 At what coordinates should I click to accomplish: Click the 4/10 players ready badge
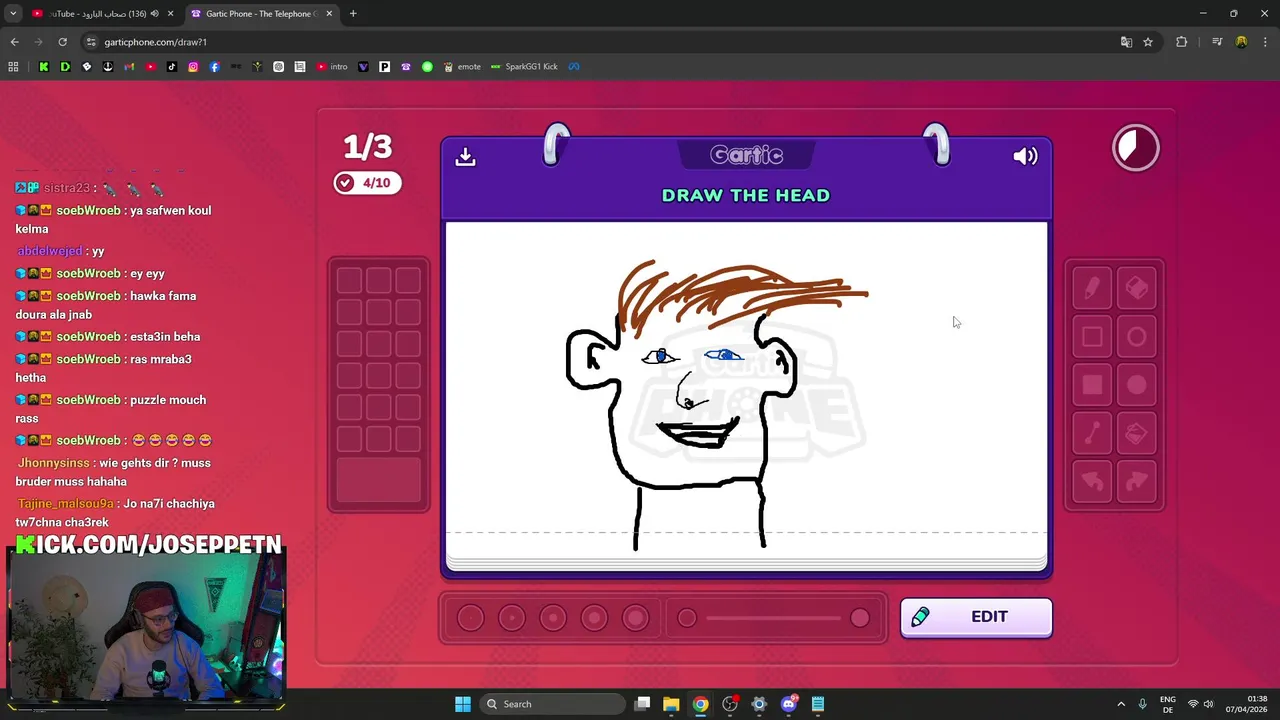tap(367, 183)
